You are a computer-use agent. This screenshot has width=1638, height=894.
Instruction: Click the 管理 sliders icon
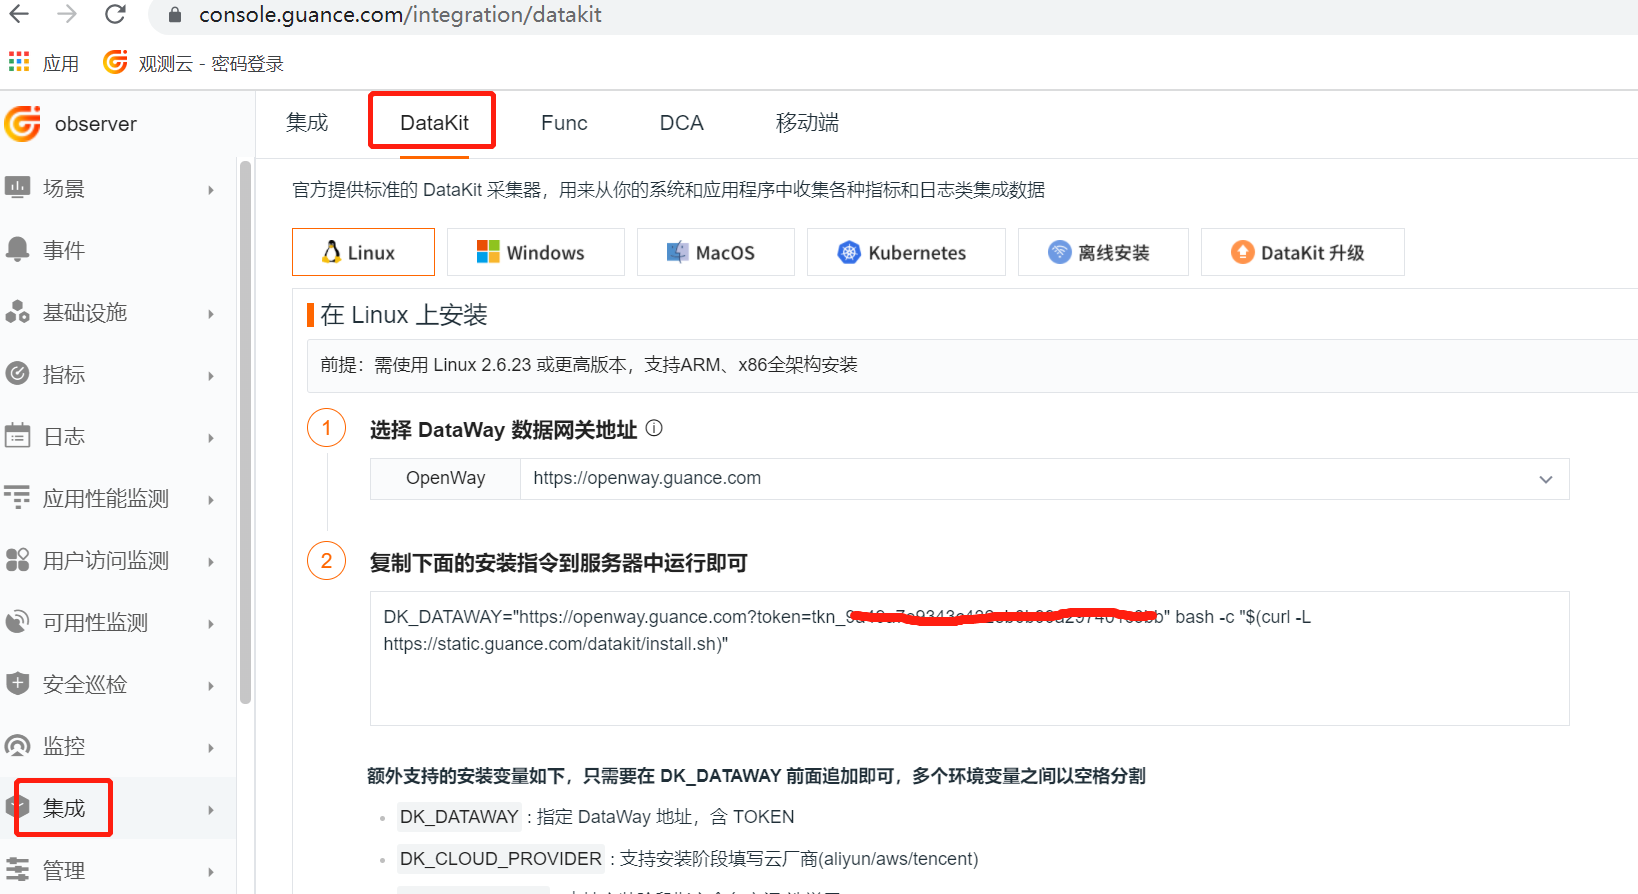tap(17, 869)
